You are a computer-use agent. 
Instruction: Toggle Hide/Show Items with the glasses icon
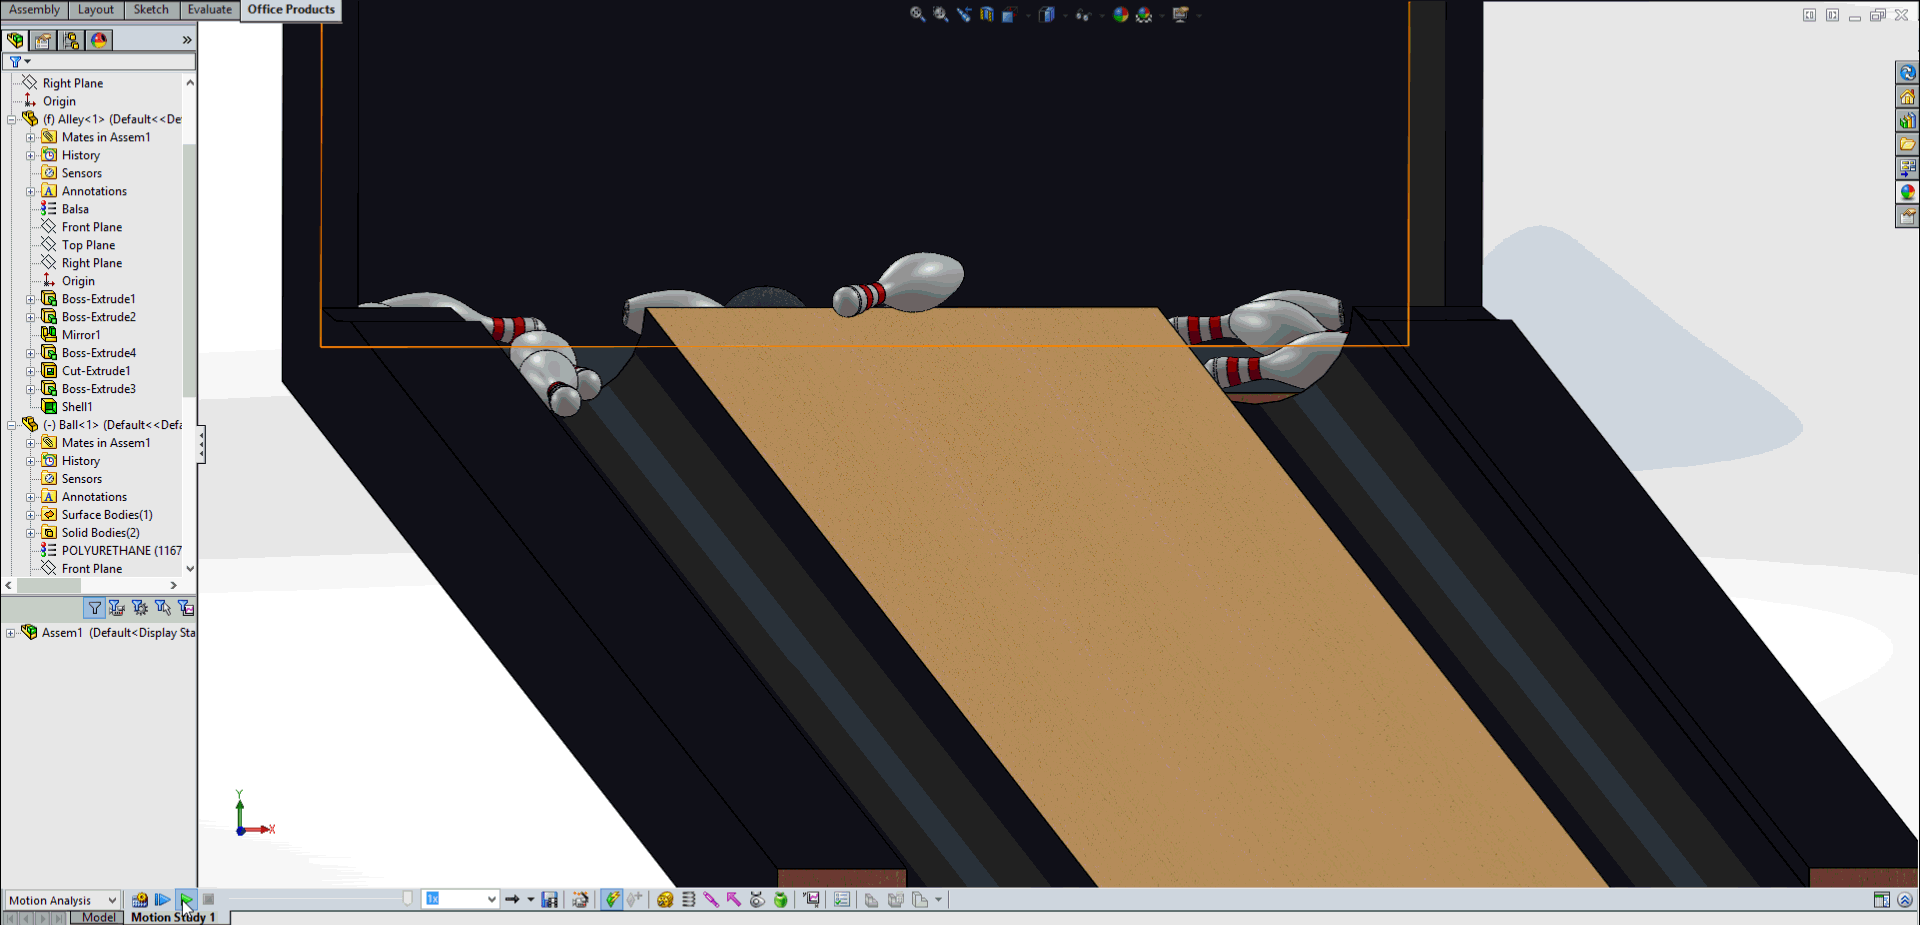1083,15
